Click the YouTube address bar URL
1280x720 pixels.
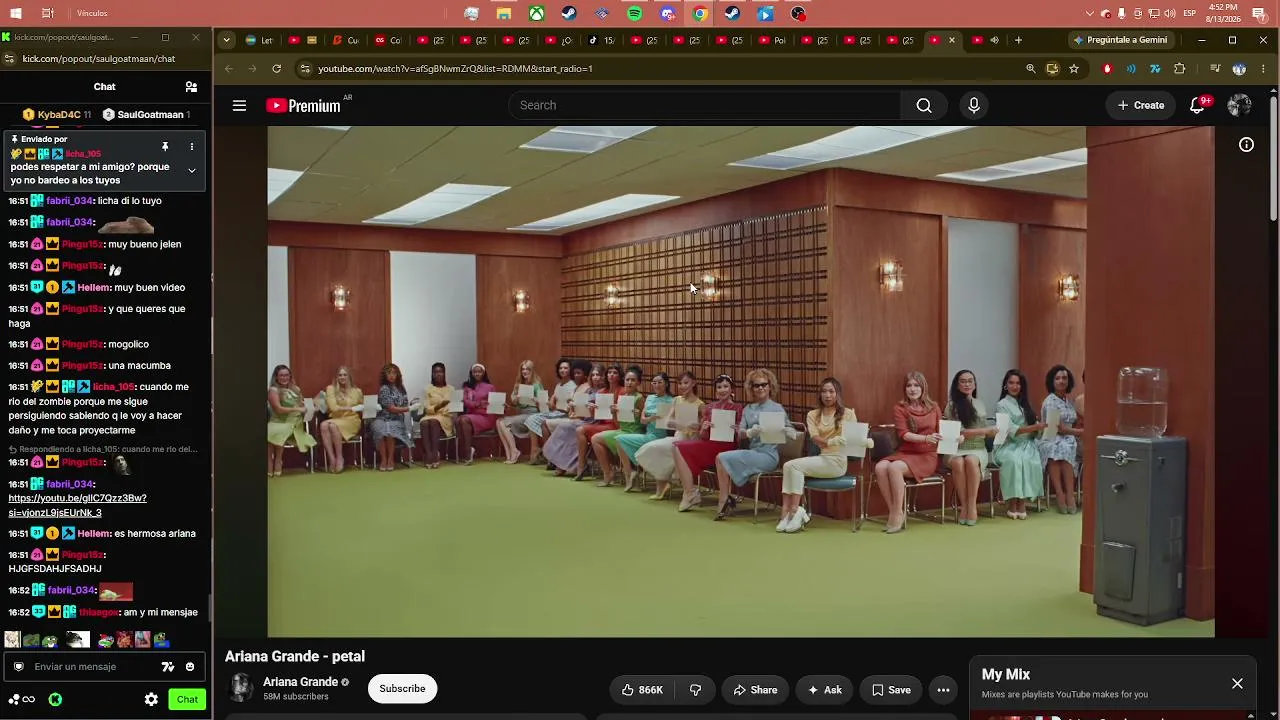(455, 69)
